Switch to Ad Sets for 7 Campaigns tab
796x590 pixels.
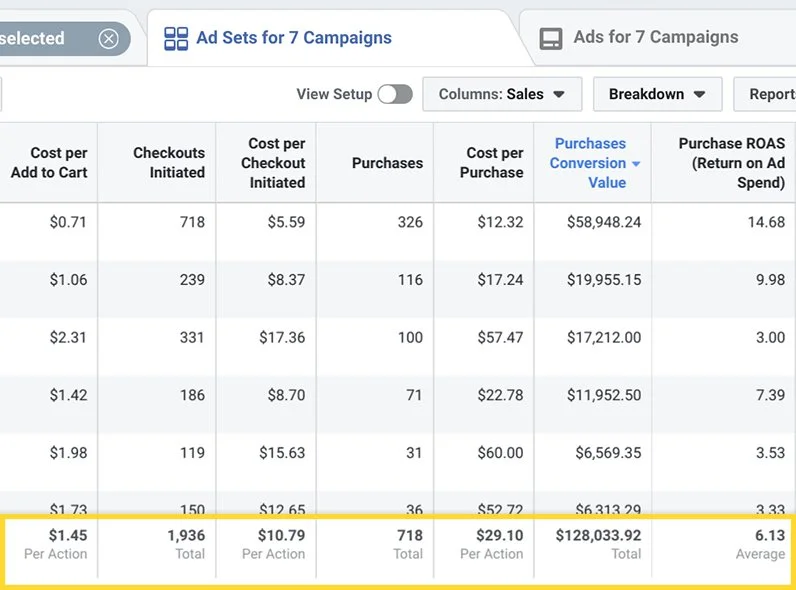(293, 38)
